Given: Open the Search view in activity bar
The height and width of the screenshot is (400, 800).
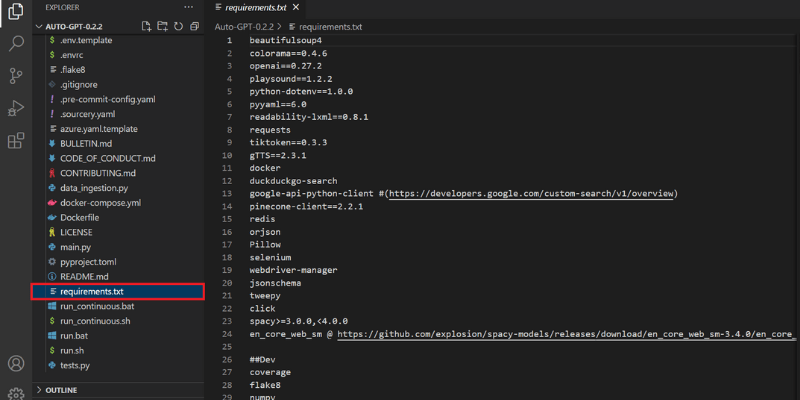Looking at the screenshot, I should tap(16, 44).
